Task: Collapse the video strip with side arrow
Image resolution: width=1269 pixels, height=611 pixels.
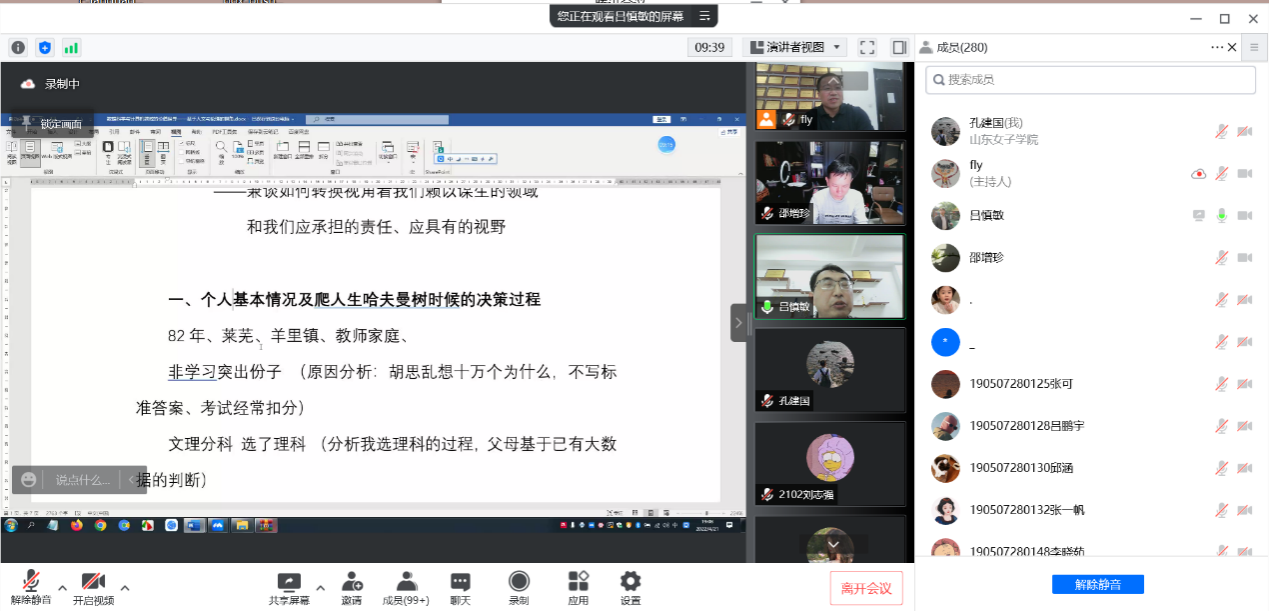Action: coord(739,323)
